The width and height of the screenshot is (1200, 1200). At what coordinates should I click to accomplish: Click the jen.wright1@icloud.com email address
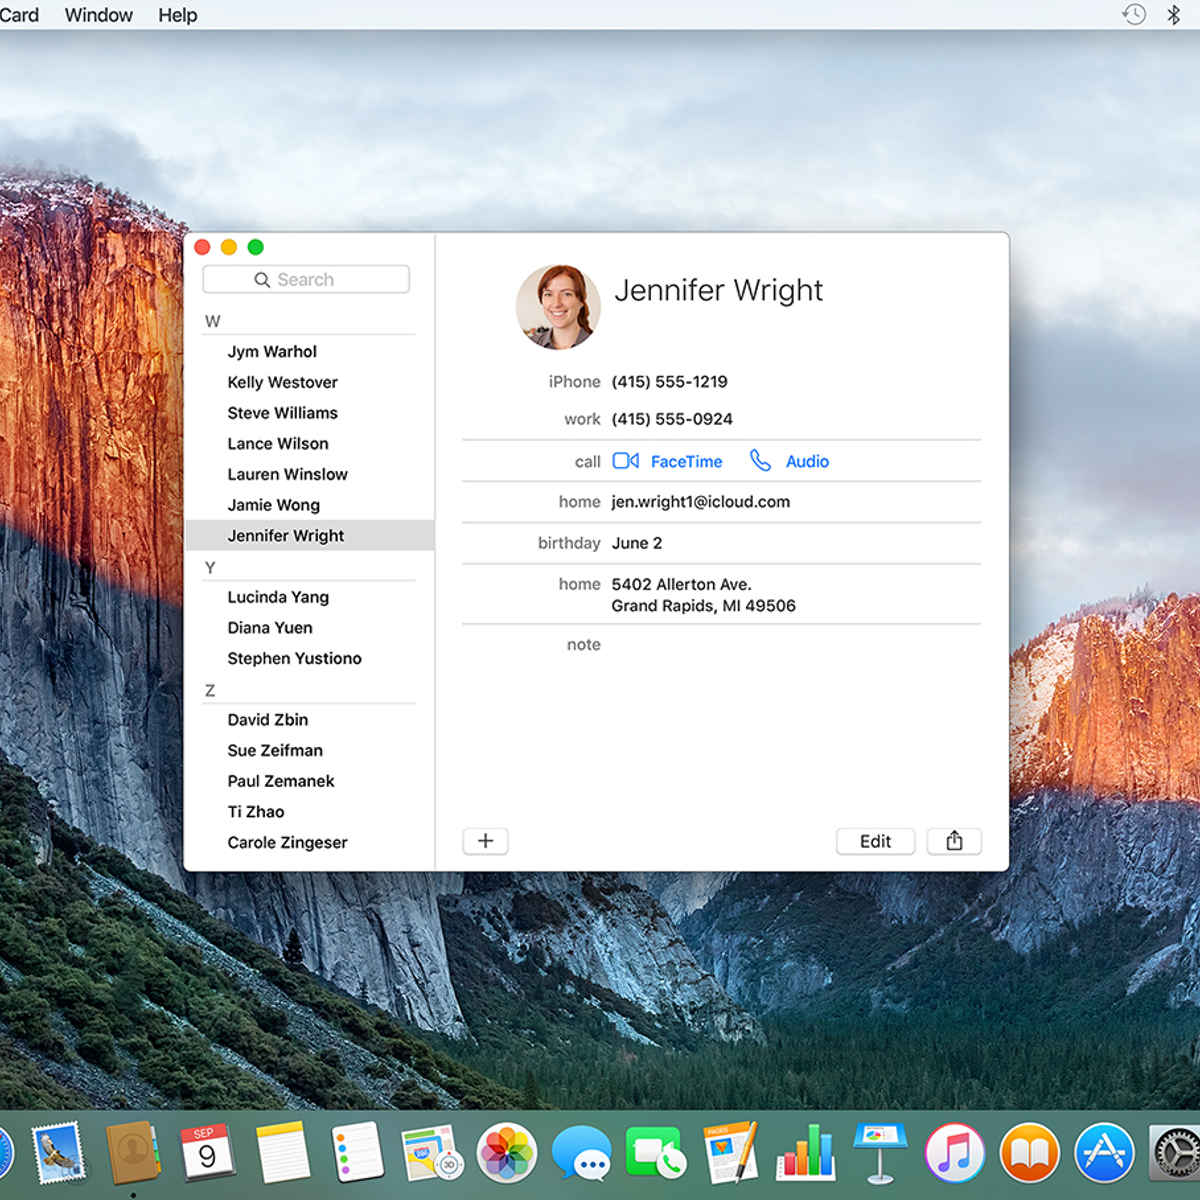coord(700,501)
